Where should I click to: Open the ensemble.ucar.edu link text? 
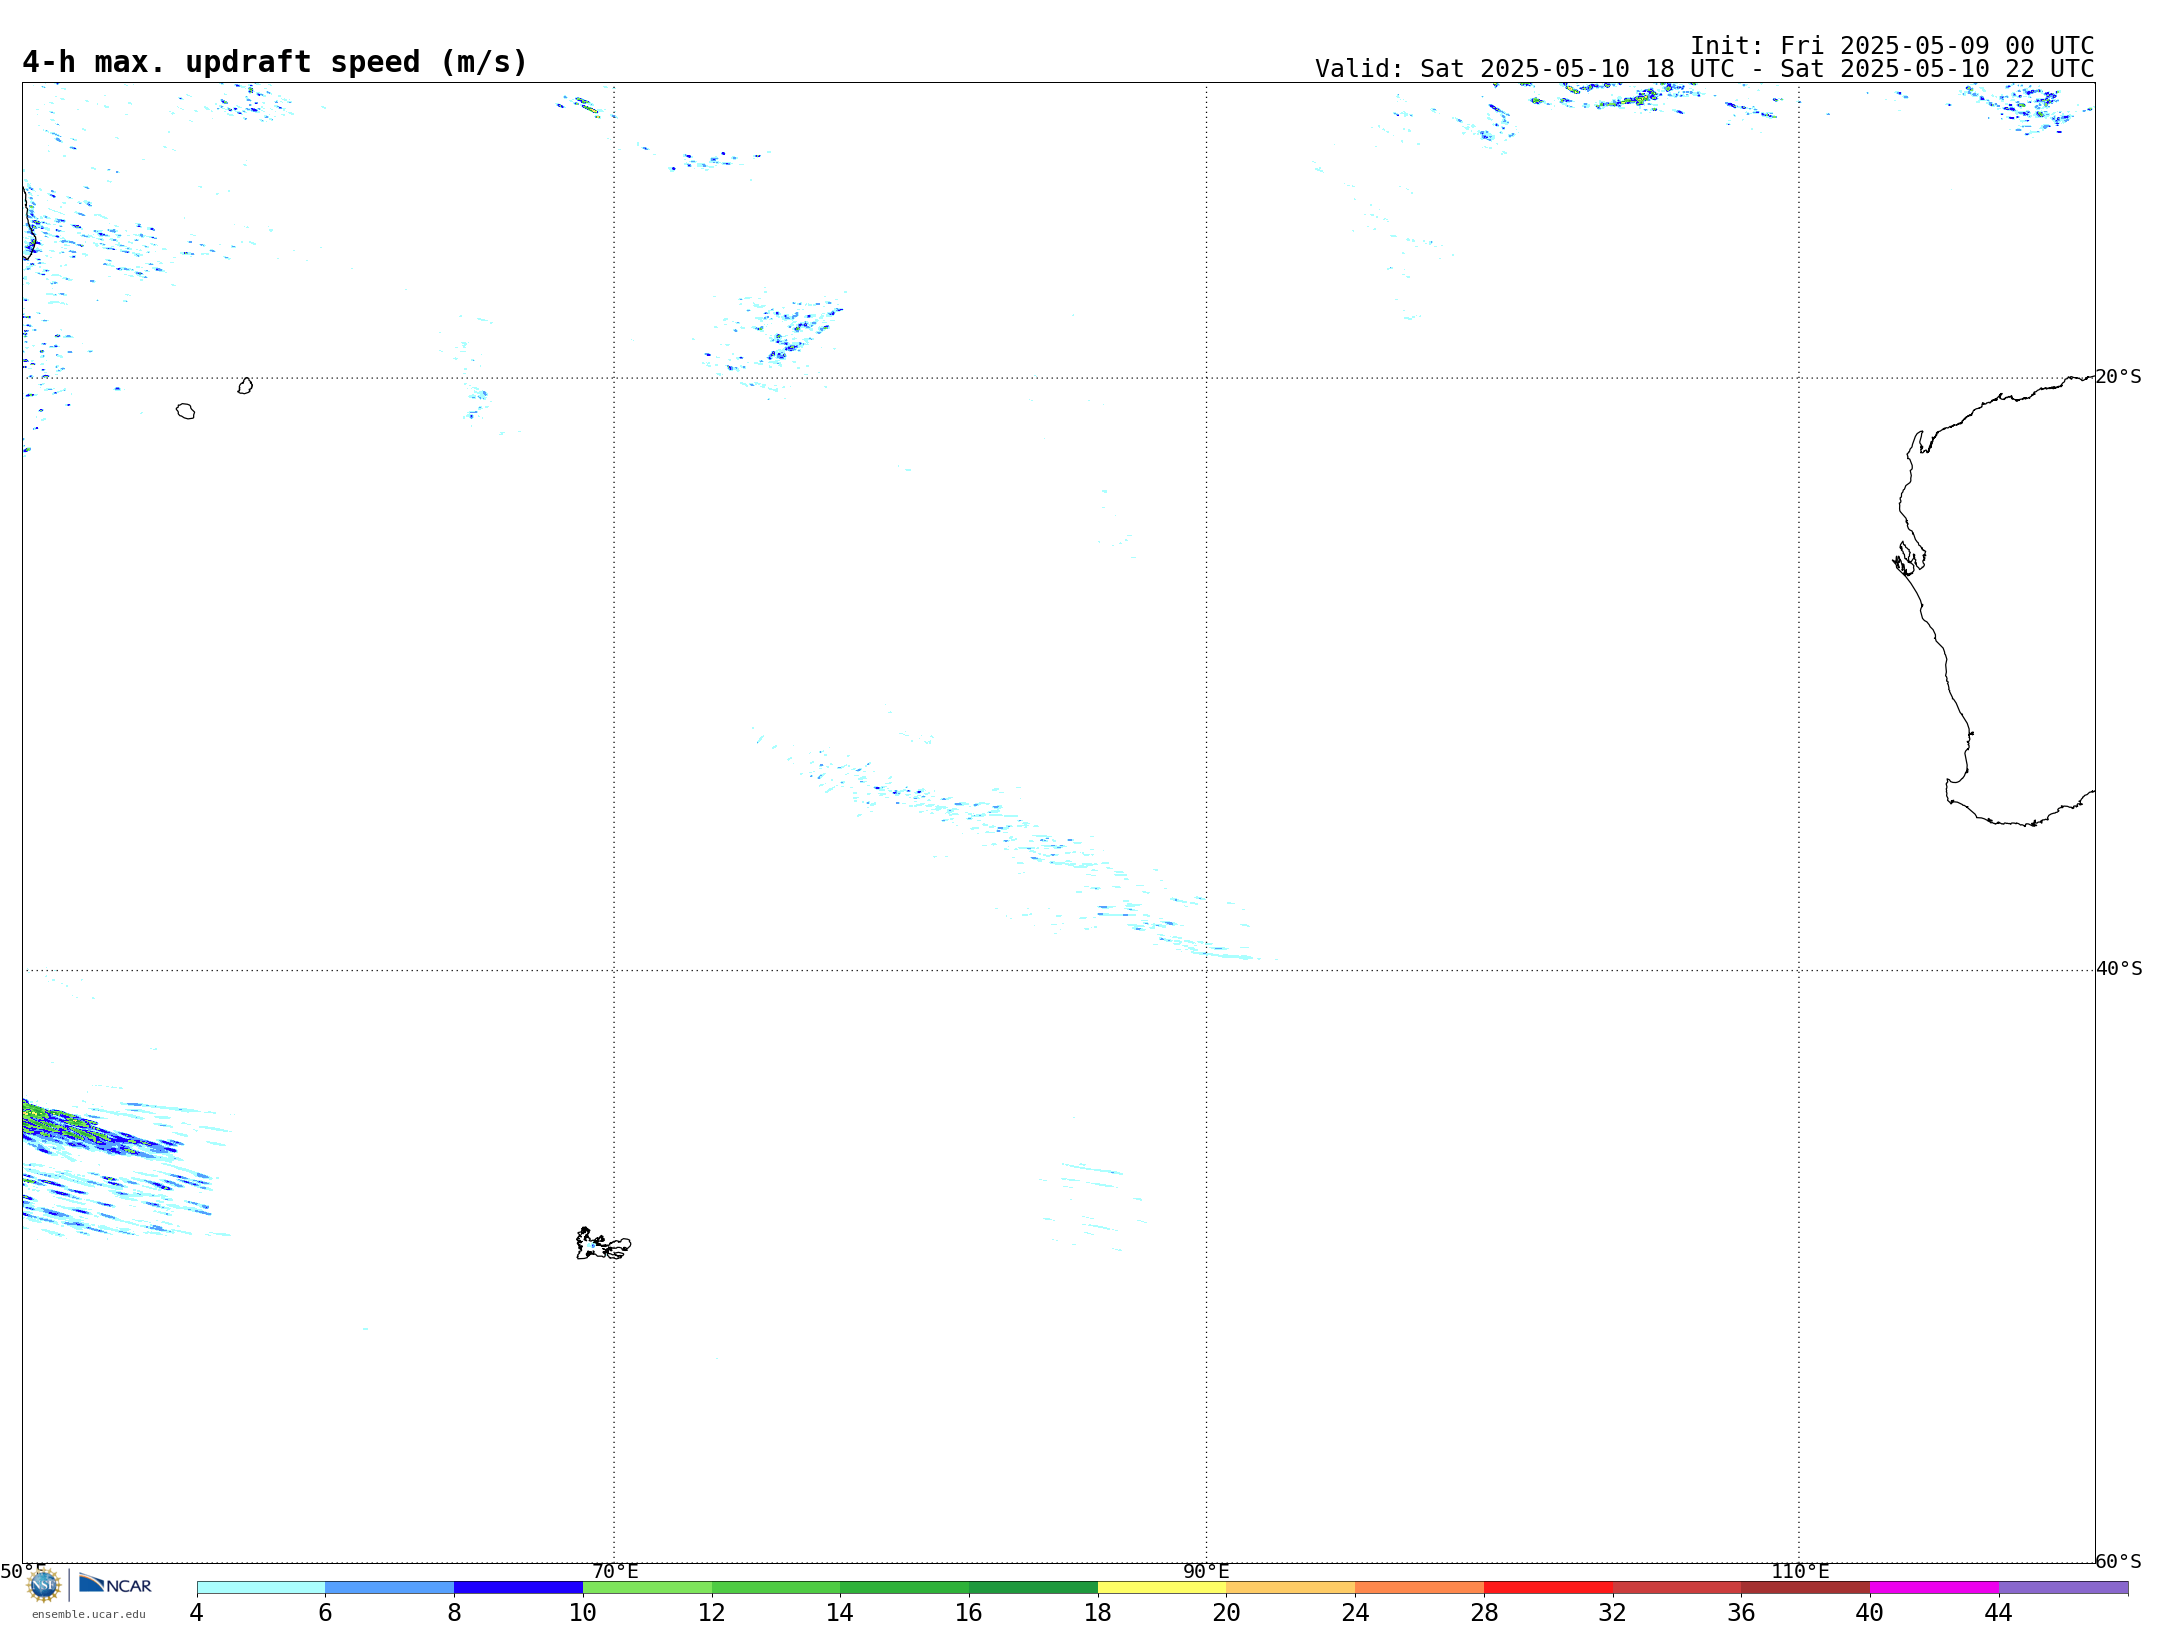coord(89,1614)
